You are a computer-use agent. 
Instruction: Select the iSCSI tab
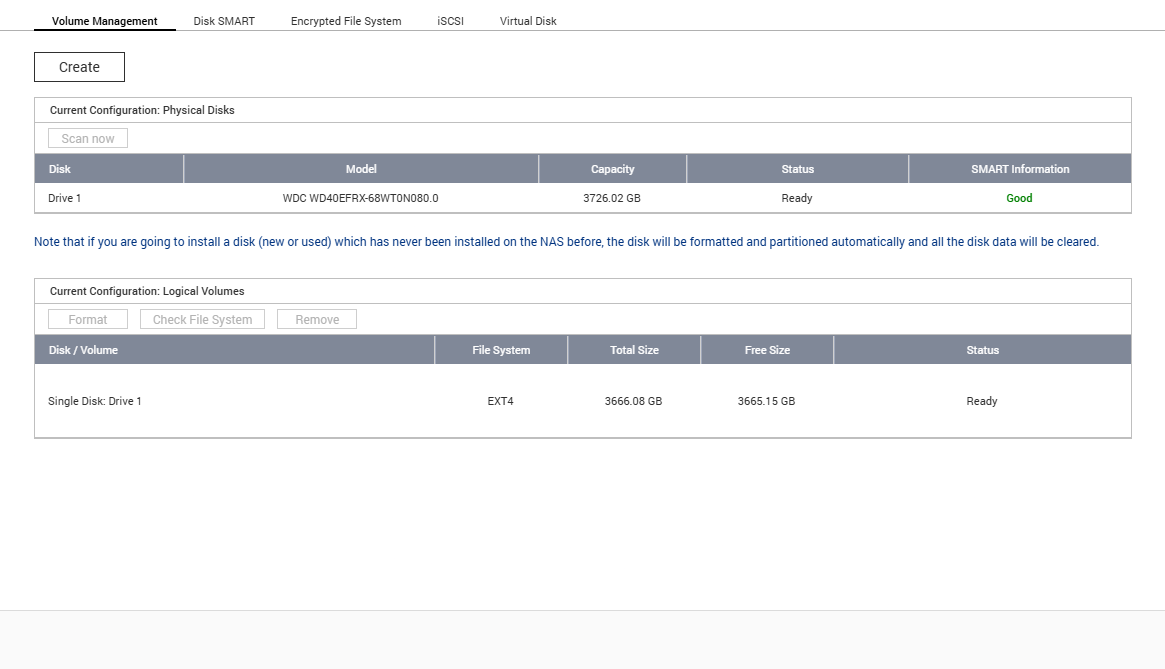(450, 21)
